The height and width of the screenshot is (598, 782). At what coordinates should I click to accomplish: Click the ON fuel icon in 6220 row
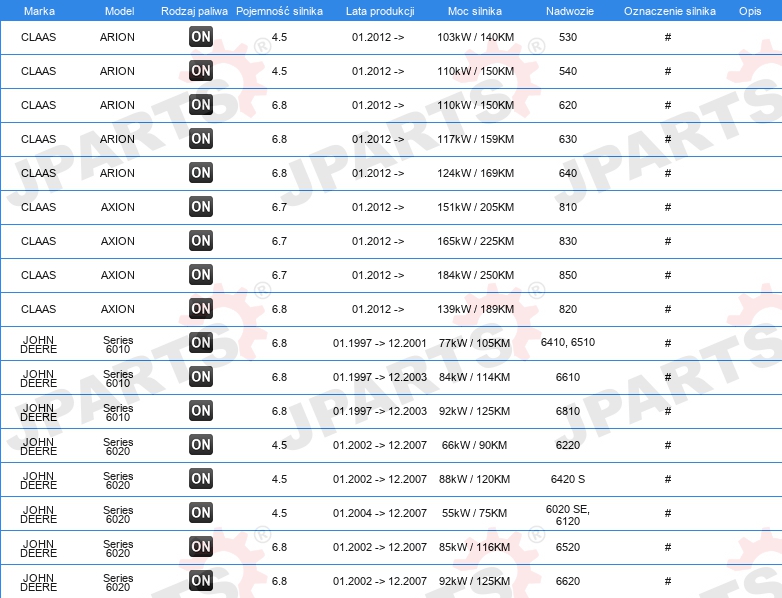click(x=201, y=444)
